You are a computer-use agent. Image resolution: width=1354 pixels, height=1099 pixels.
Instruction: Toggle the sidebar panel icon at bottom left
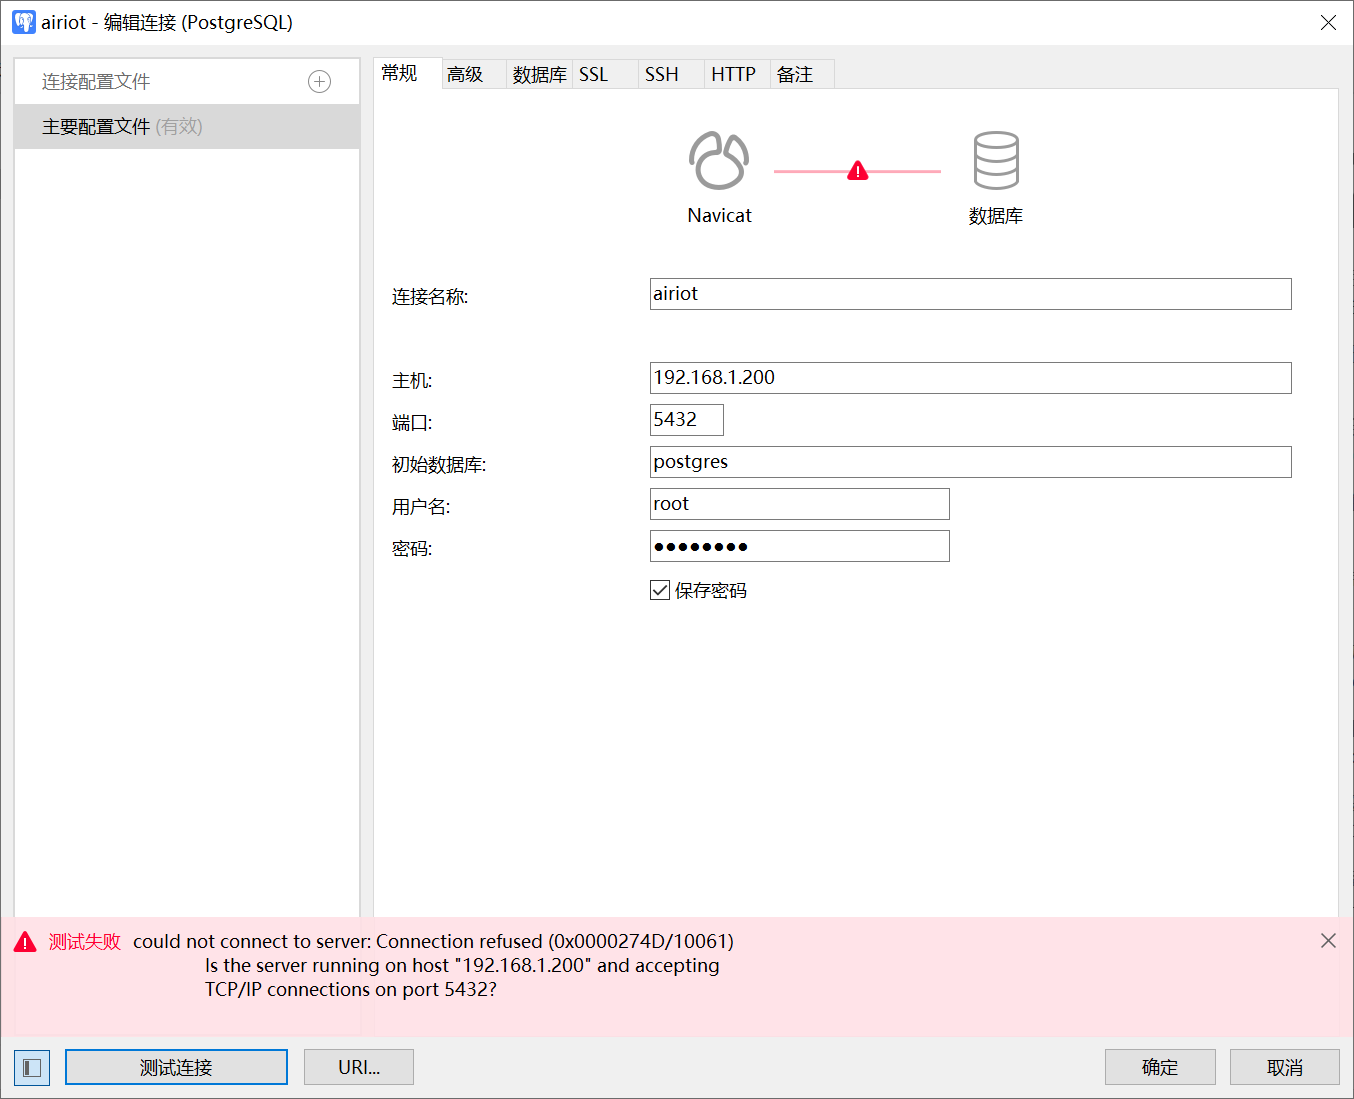click(x=32, y=1067)
